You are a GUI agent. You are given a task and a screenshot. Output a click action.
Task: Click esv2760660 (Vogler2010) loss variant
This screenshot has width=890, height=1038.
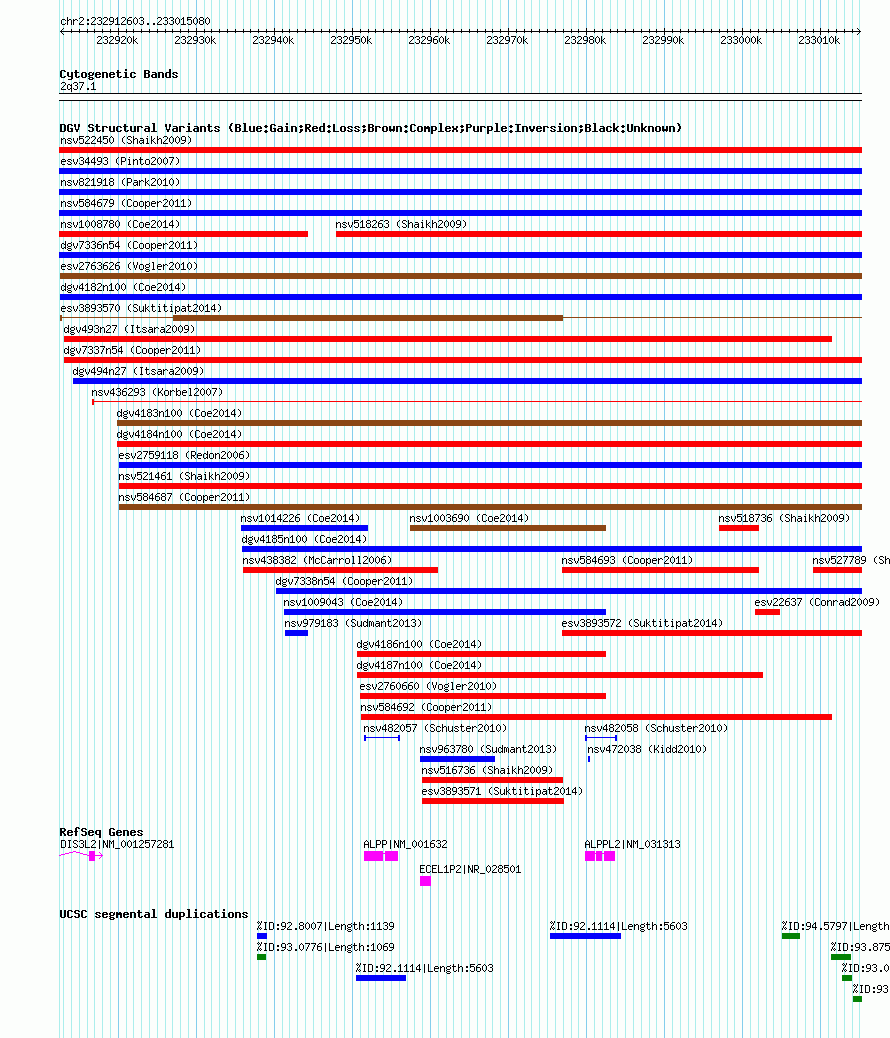tap(483, 696)
